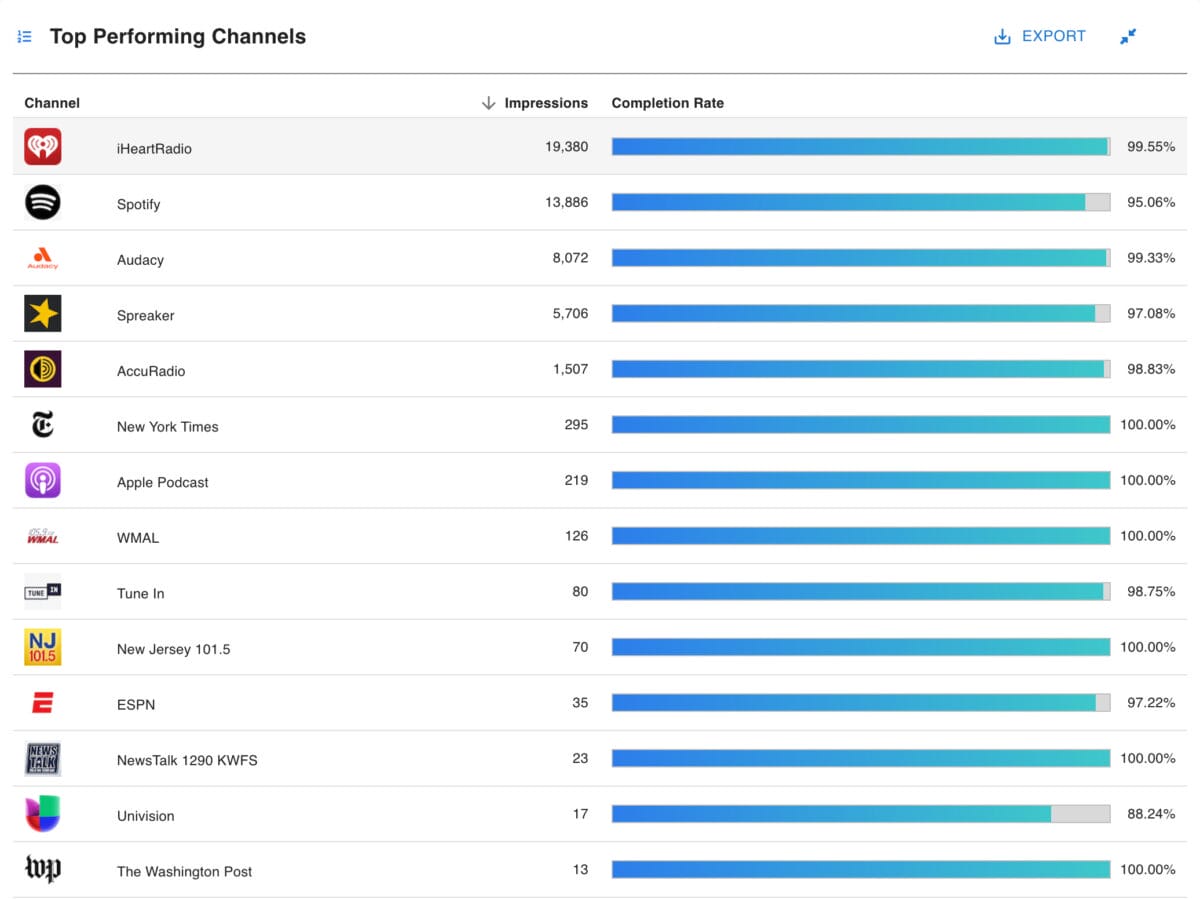This screenshot has width=1200, height=899.
Task: Toggle the list view icon beside the title
Action: pyautogui.click(x=25, y=37)
